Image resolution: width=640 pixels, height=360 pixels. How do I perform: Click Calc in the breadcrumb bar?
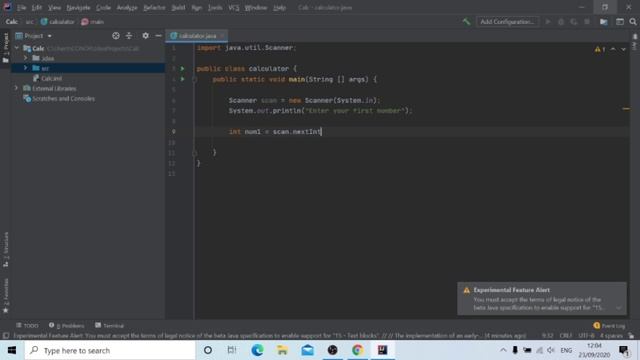[11, 22]
